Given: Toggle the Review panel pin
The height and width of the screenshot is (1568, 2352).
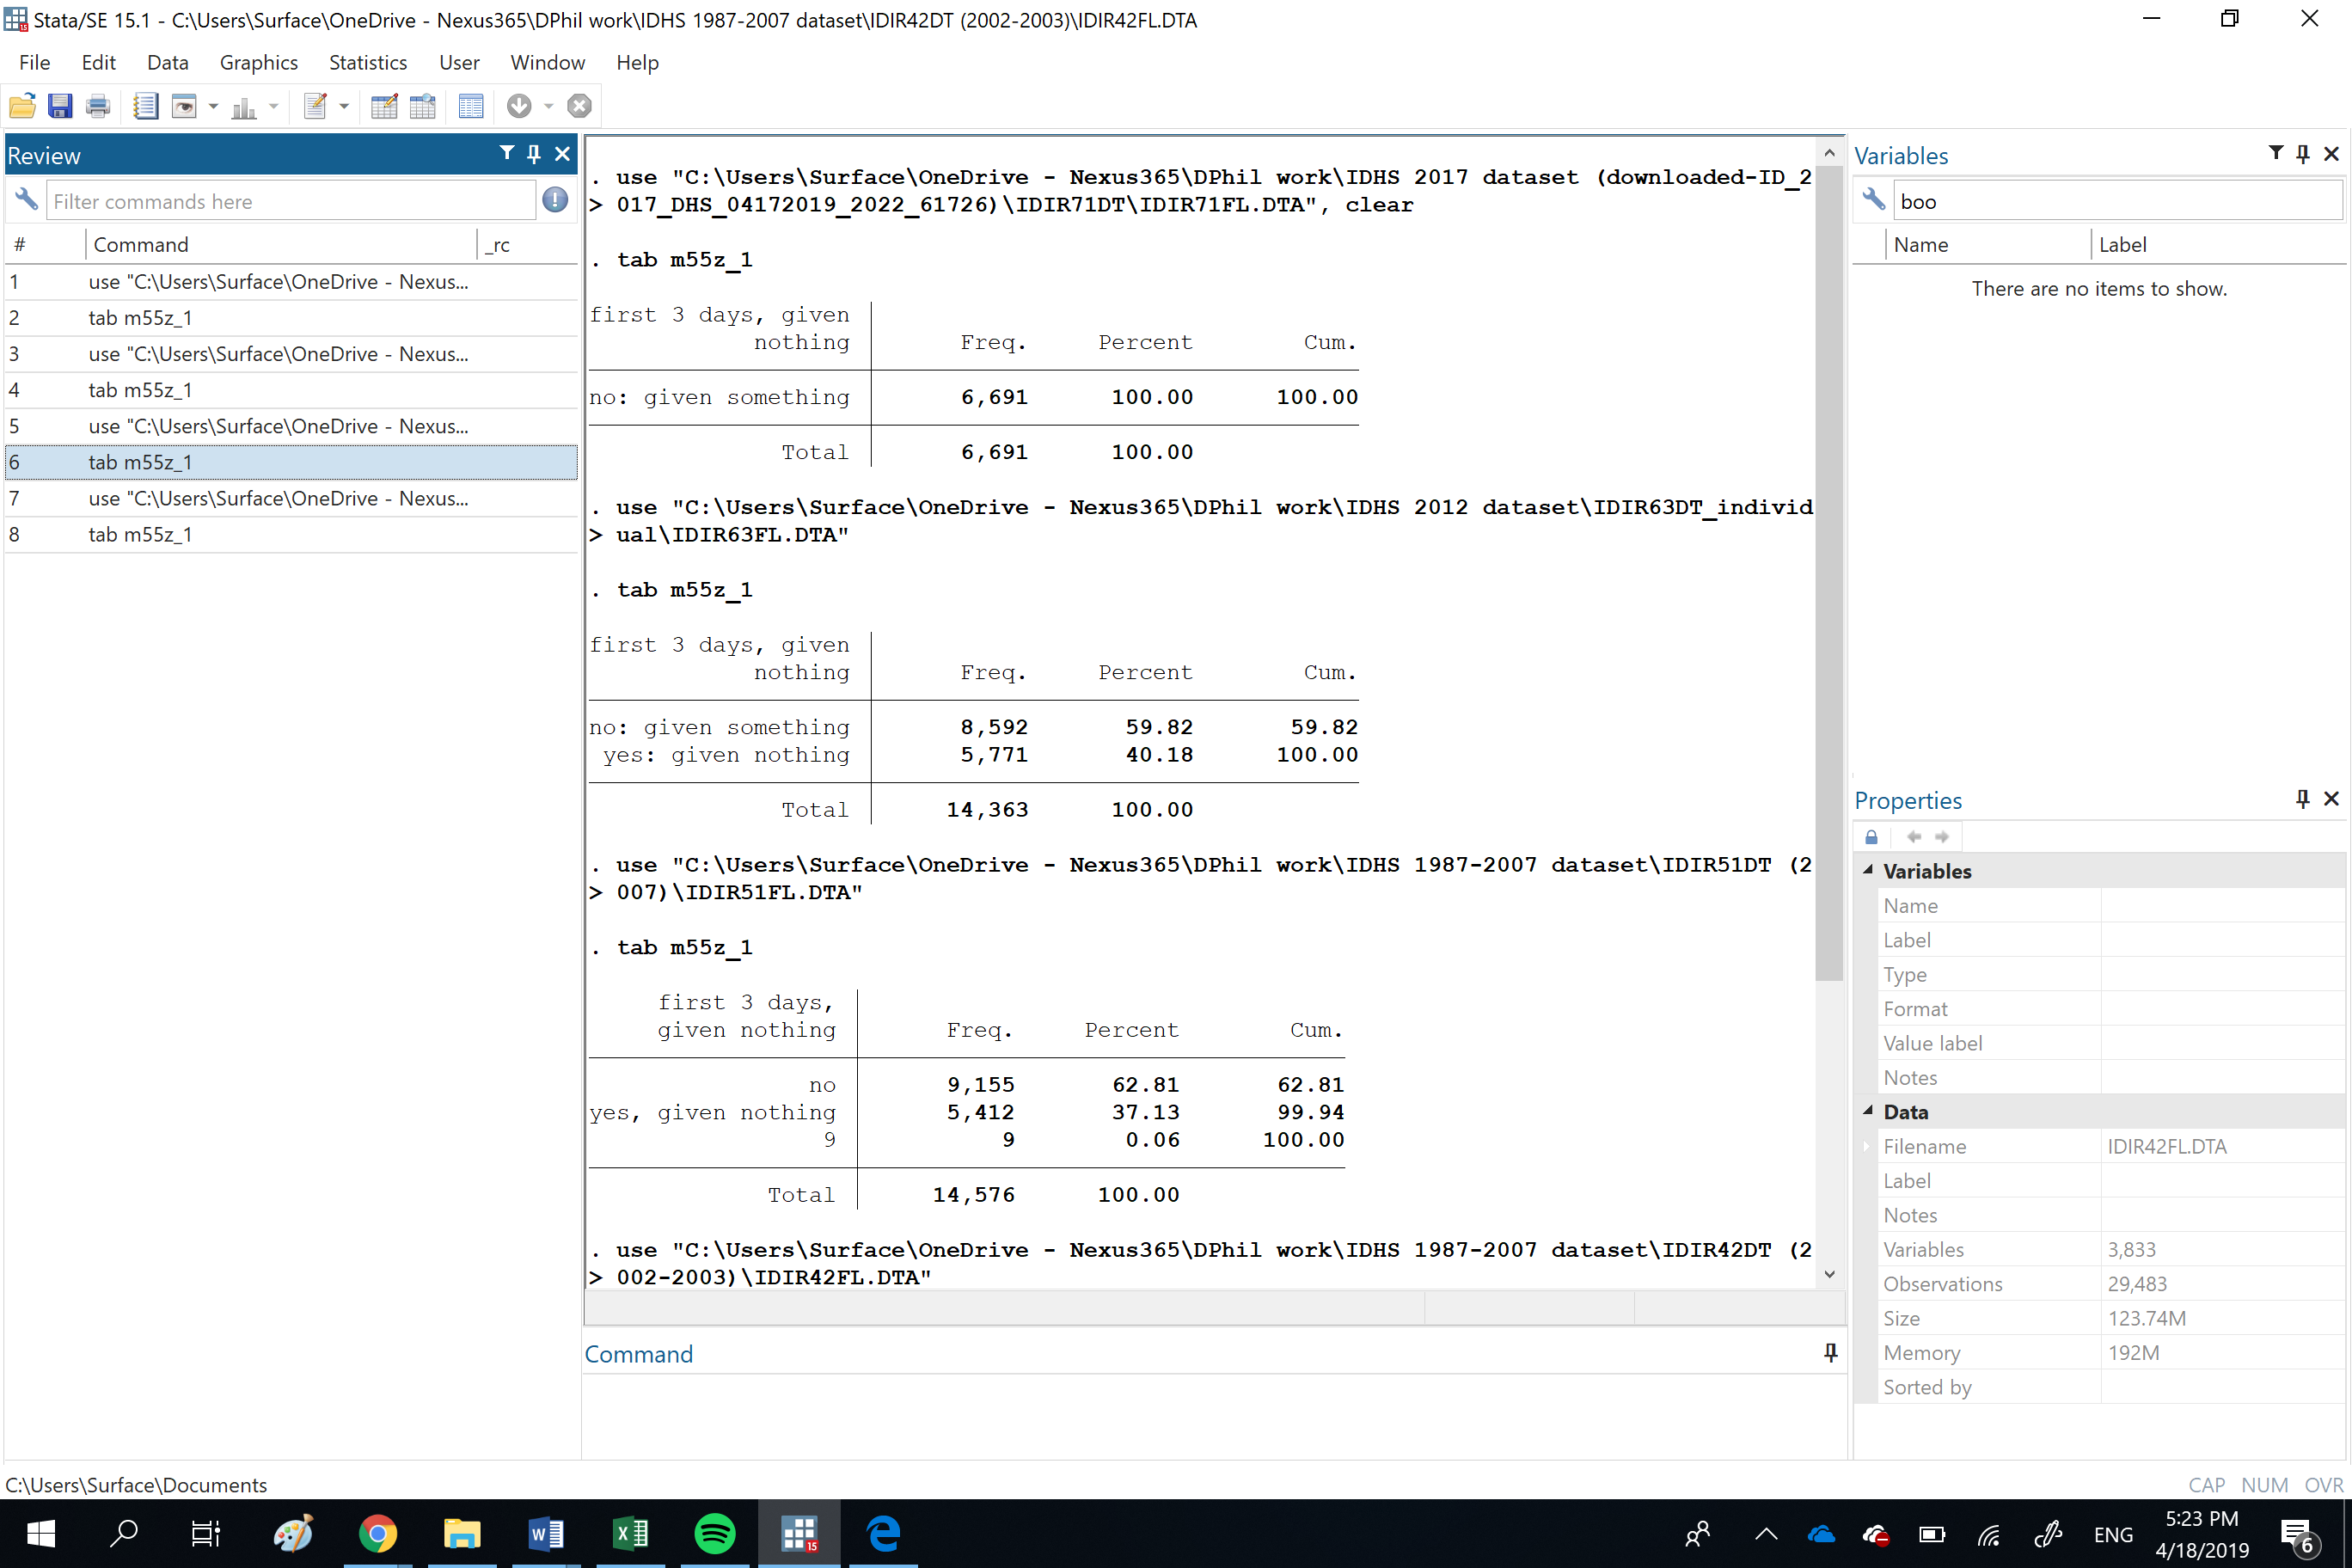Looking at the screenshot, I should [x=534, y=154].
